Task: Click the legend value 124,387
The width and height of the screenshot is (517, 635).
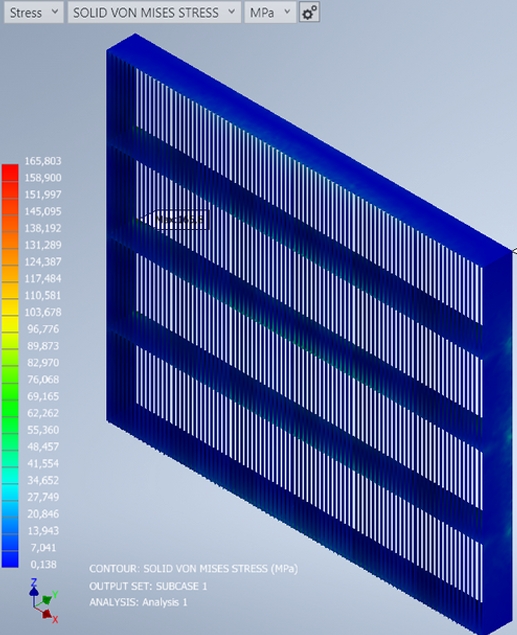Action: 43,262
